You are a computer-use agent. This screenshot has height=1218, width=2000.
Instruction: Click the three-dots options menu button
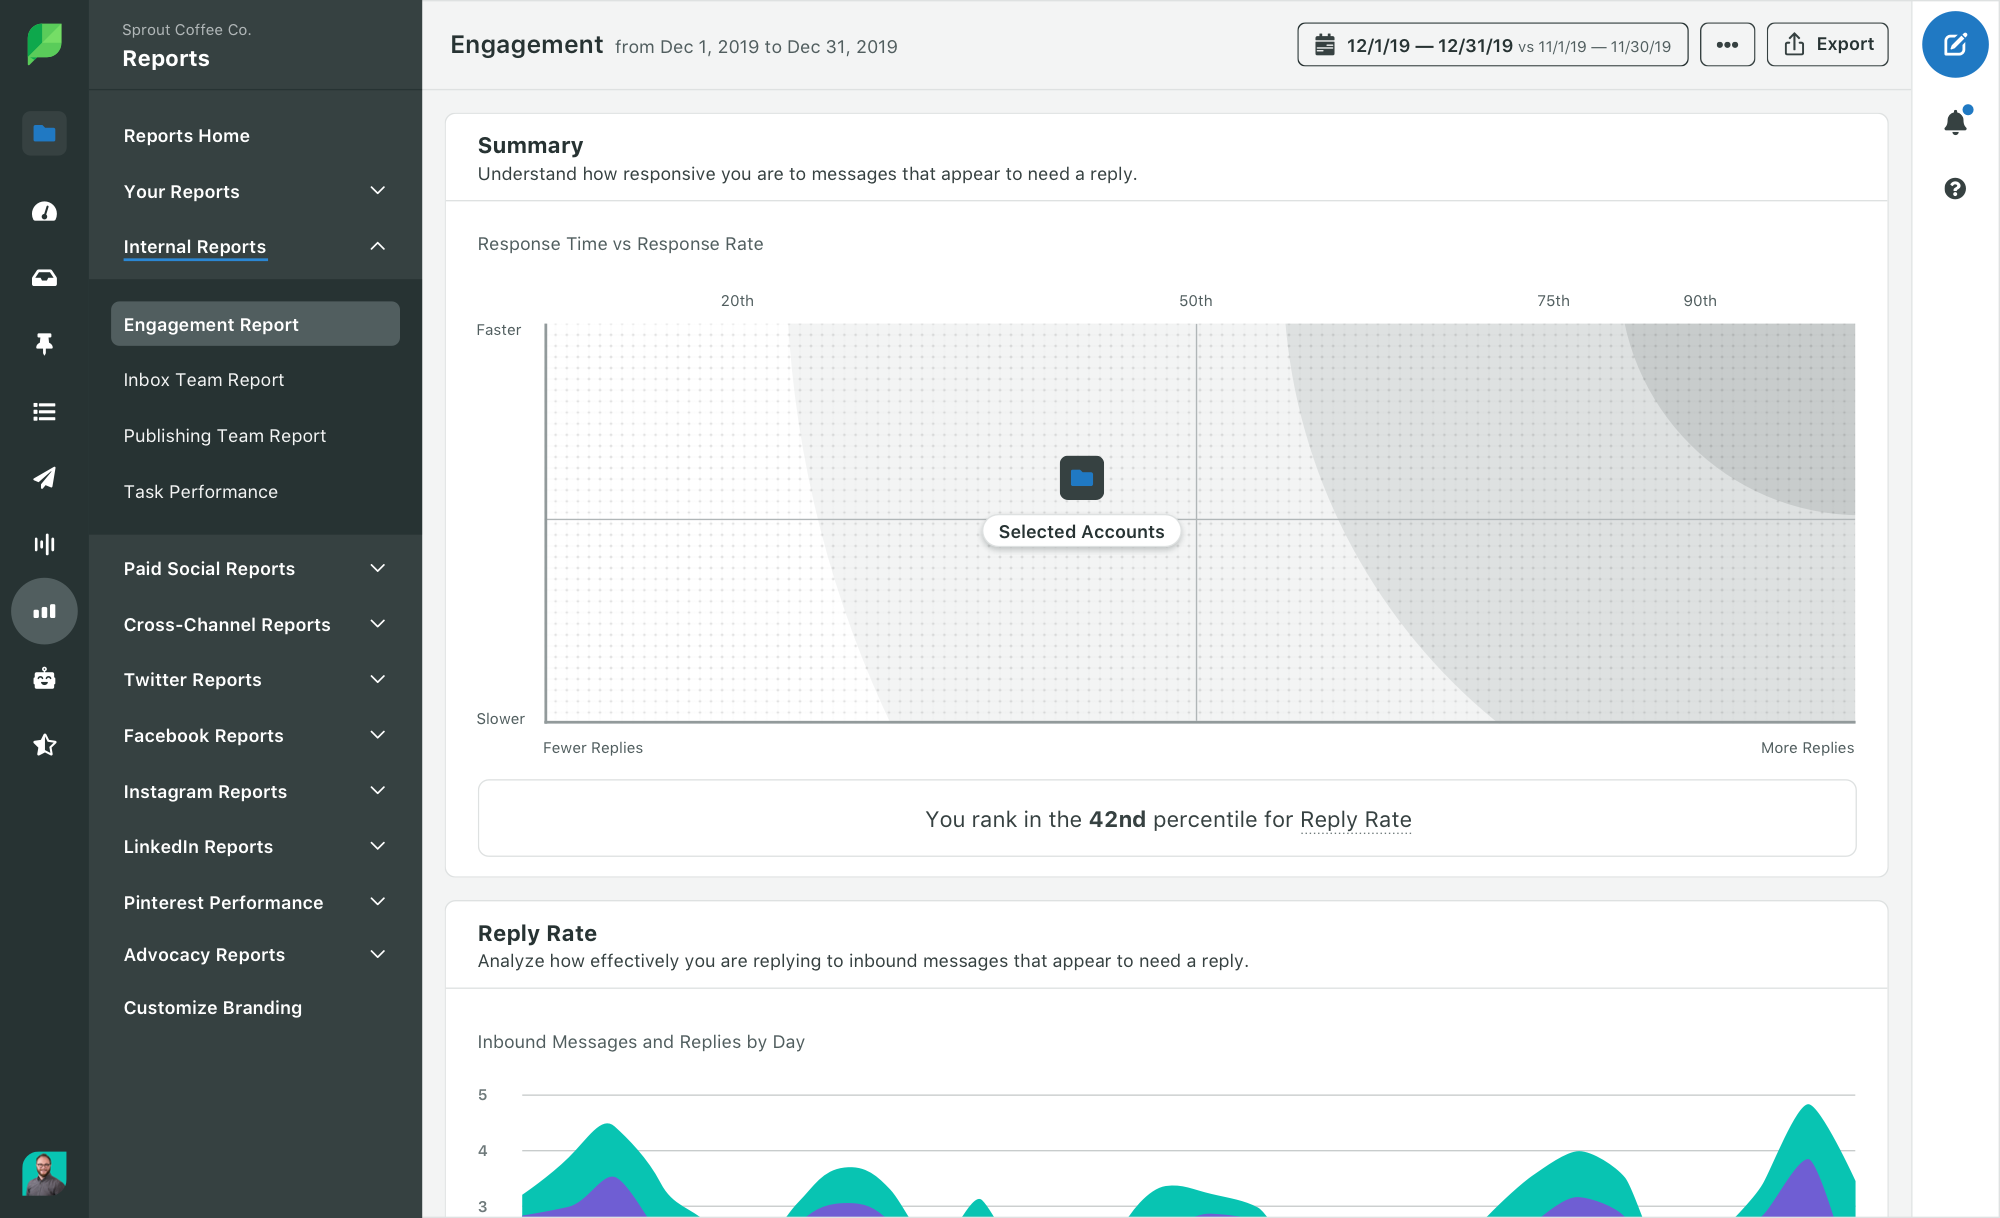1730,44
